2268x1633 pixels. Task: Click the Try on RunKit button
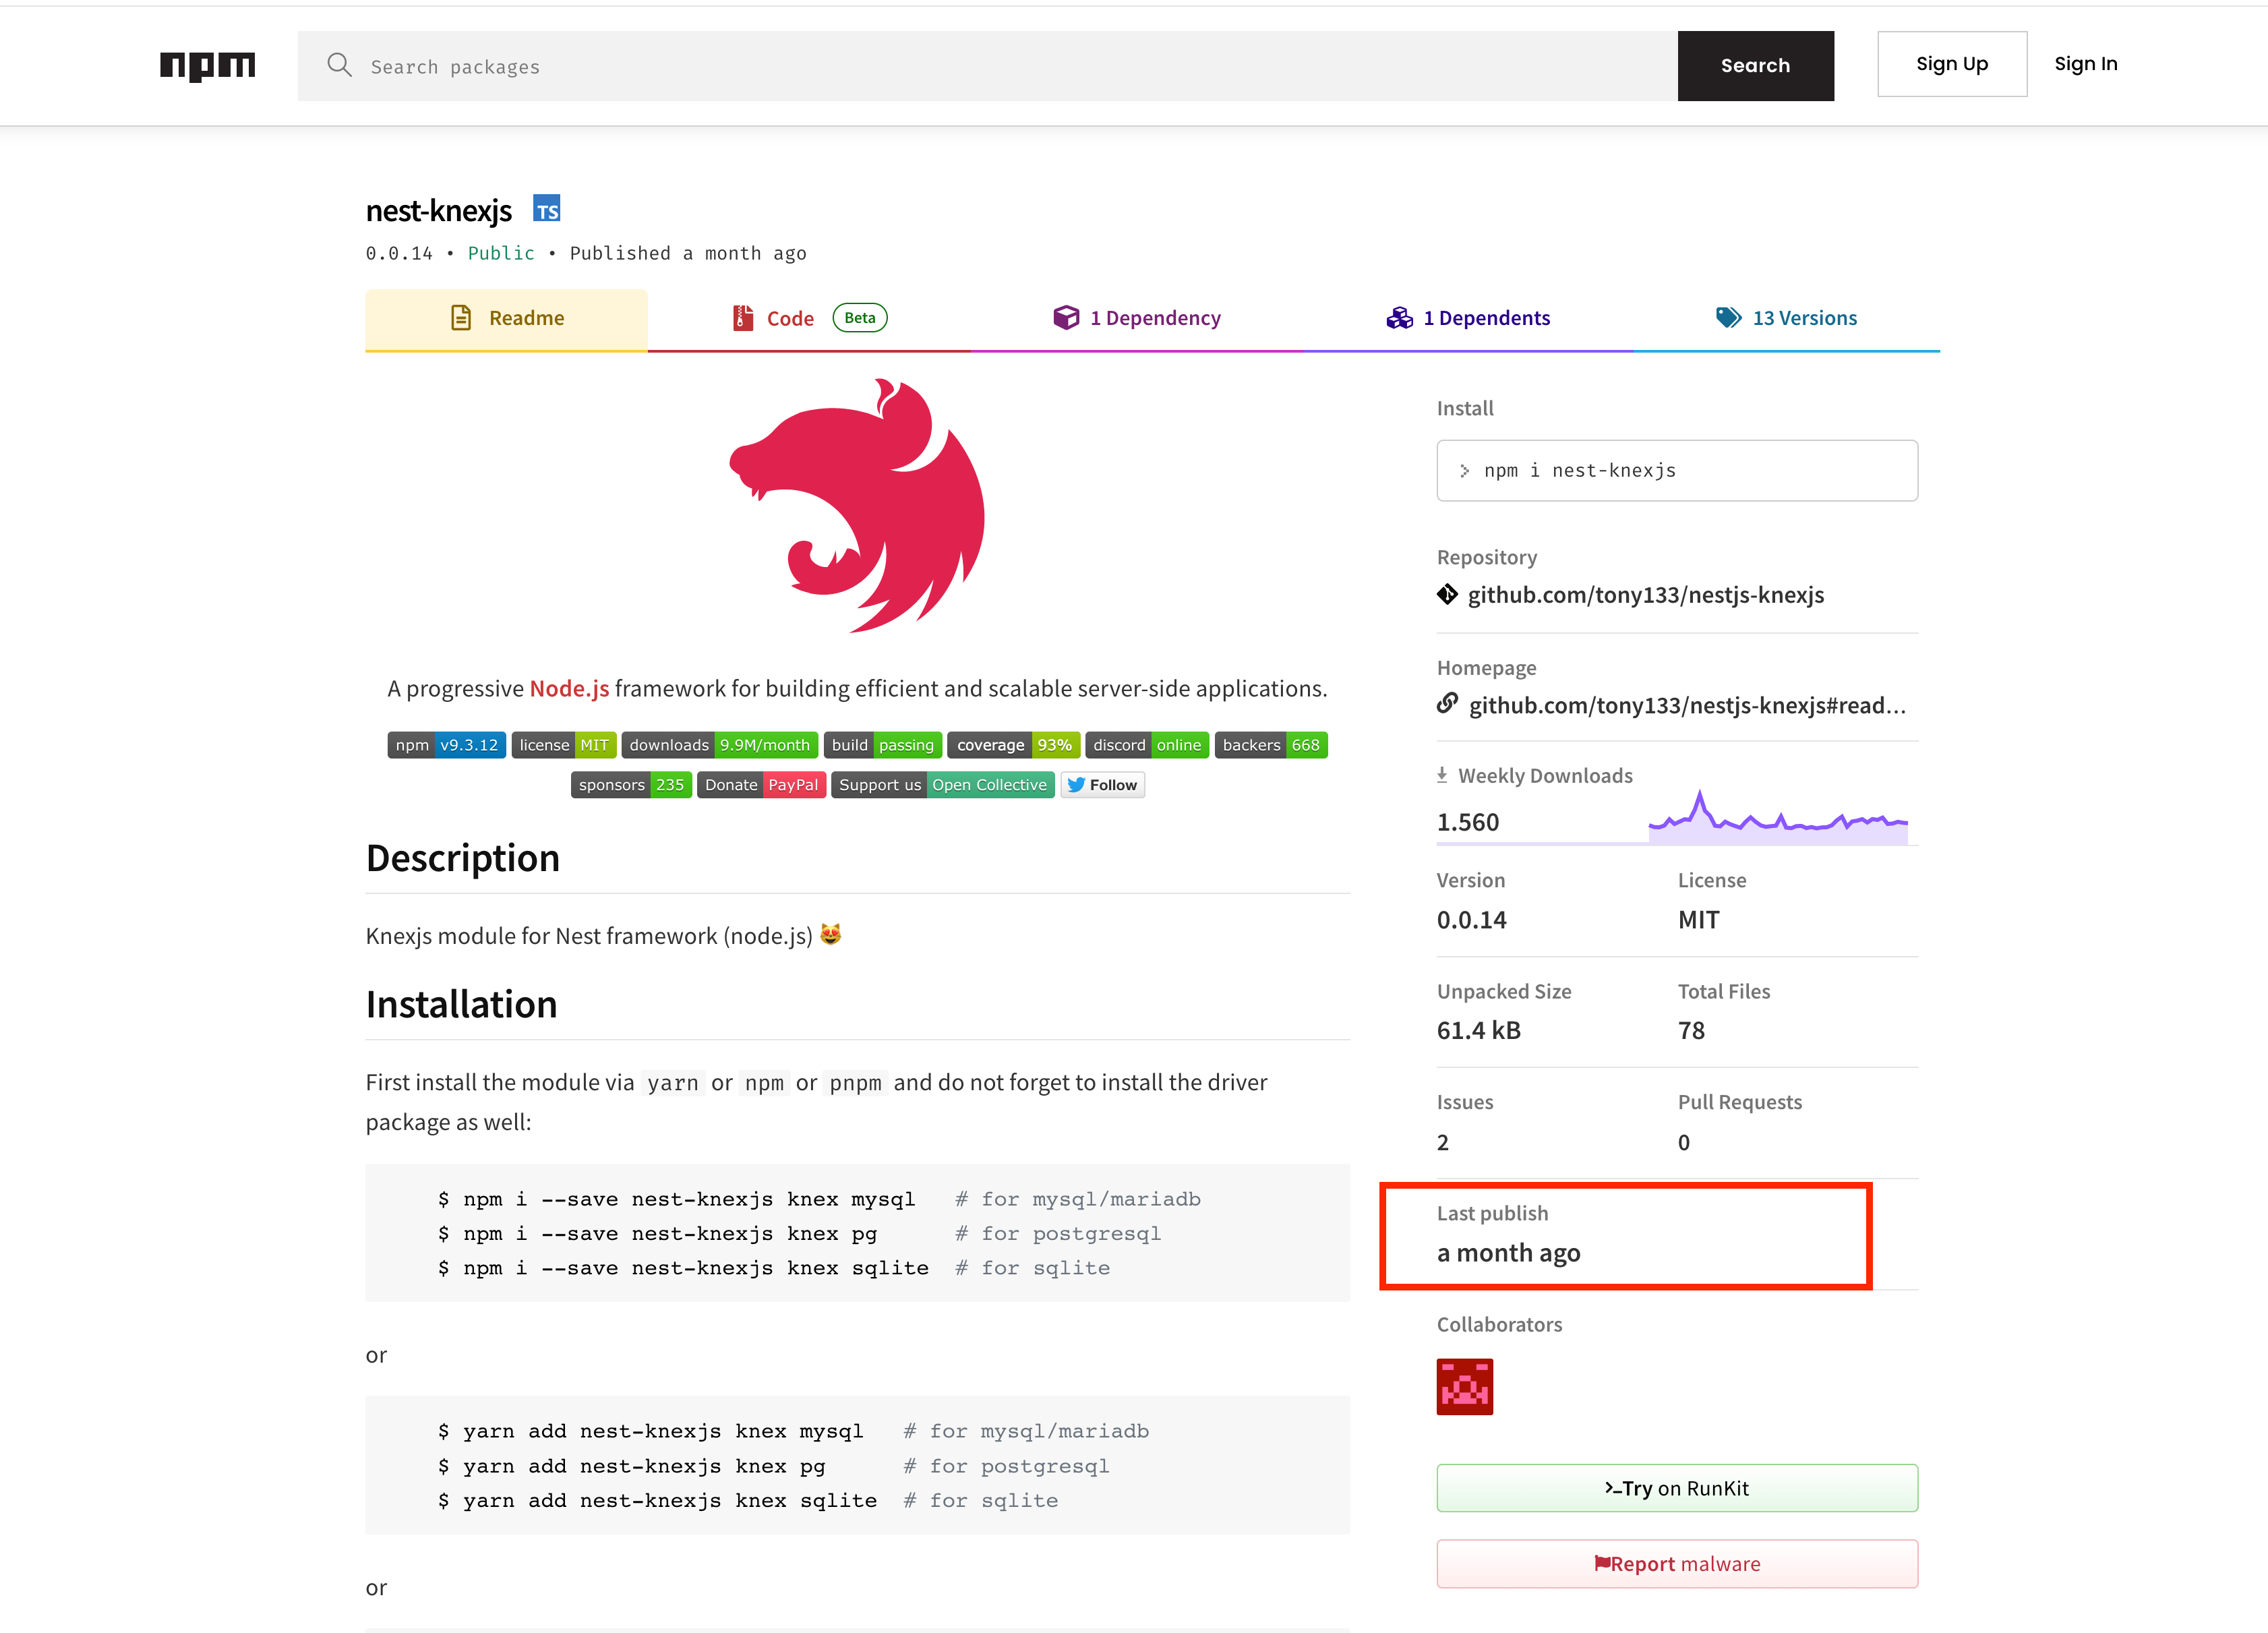click(1676, 1487)
